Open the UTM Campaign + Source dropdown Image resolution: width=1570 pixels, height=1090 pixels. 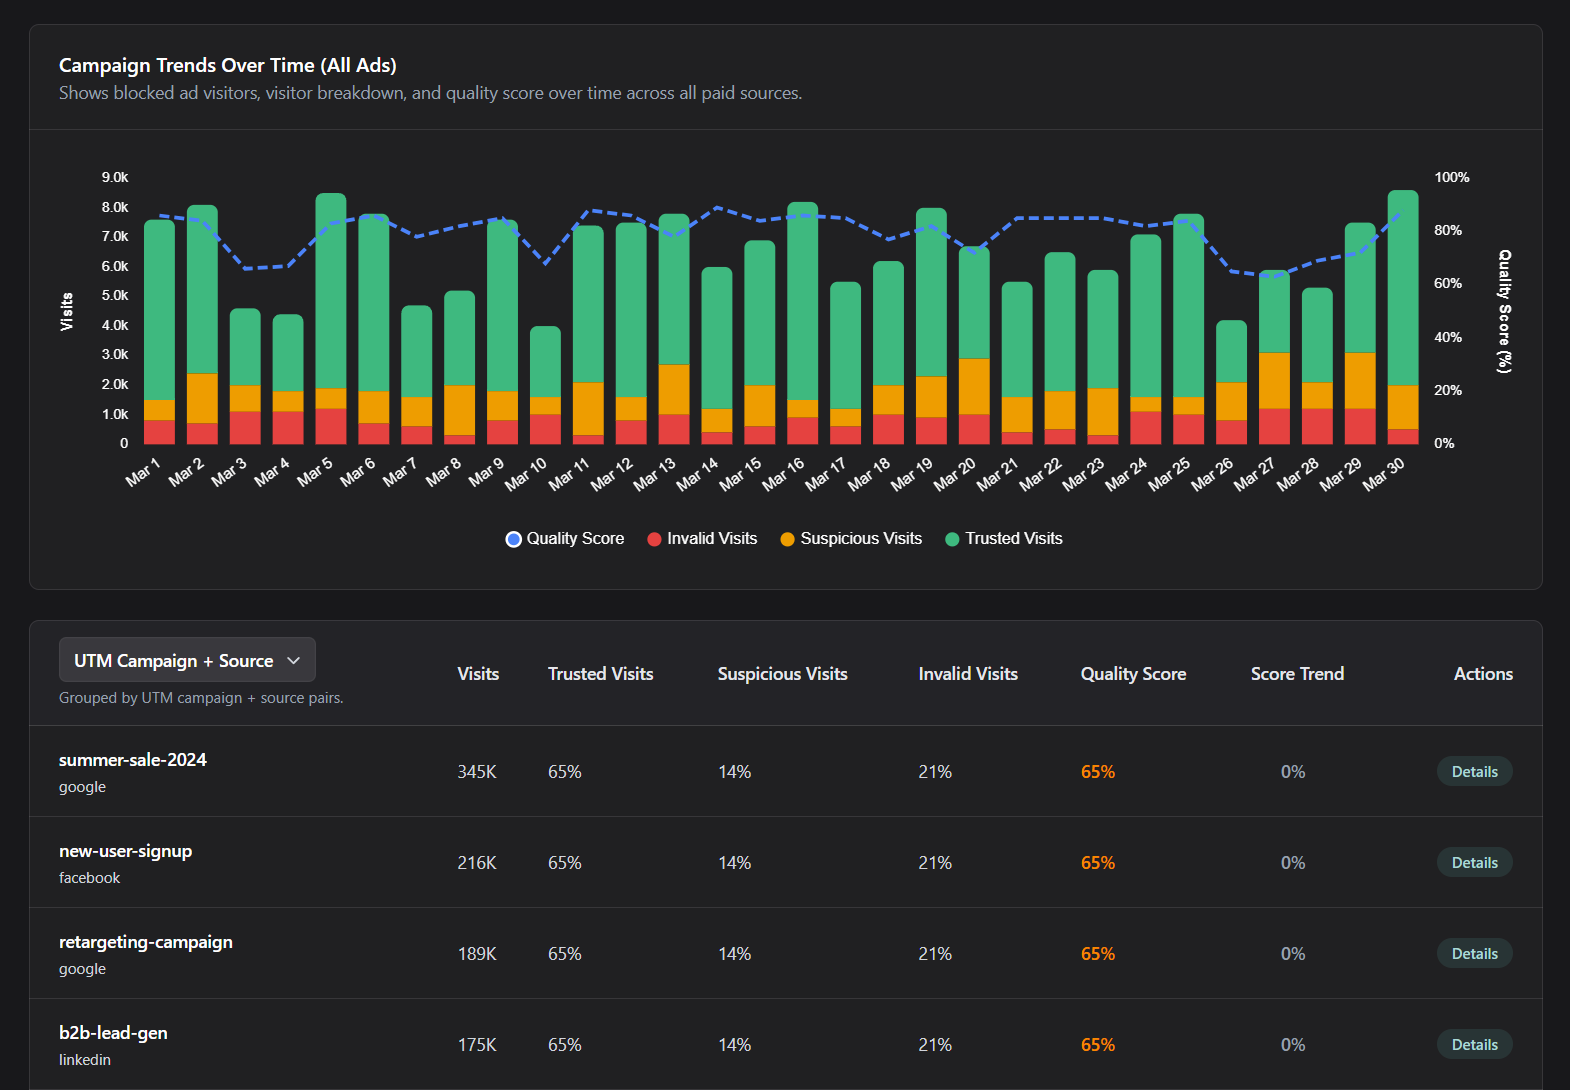187,661
